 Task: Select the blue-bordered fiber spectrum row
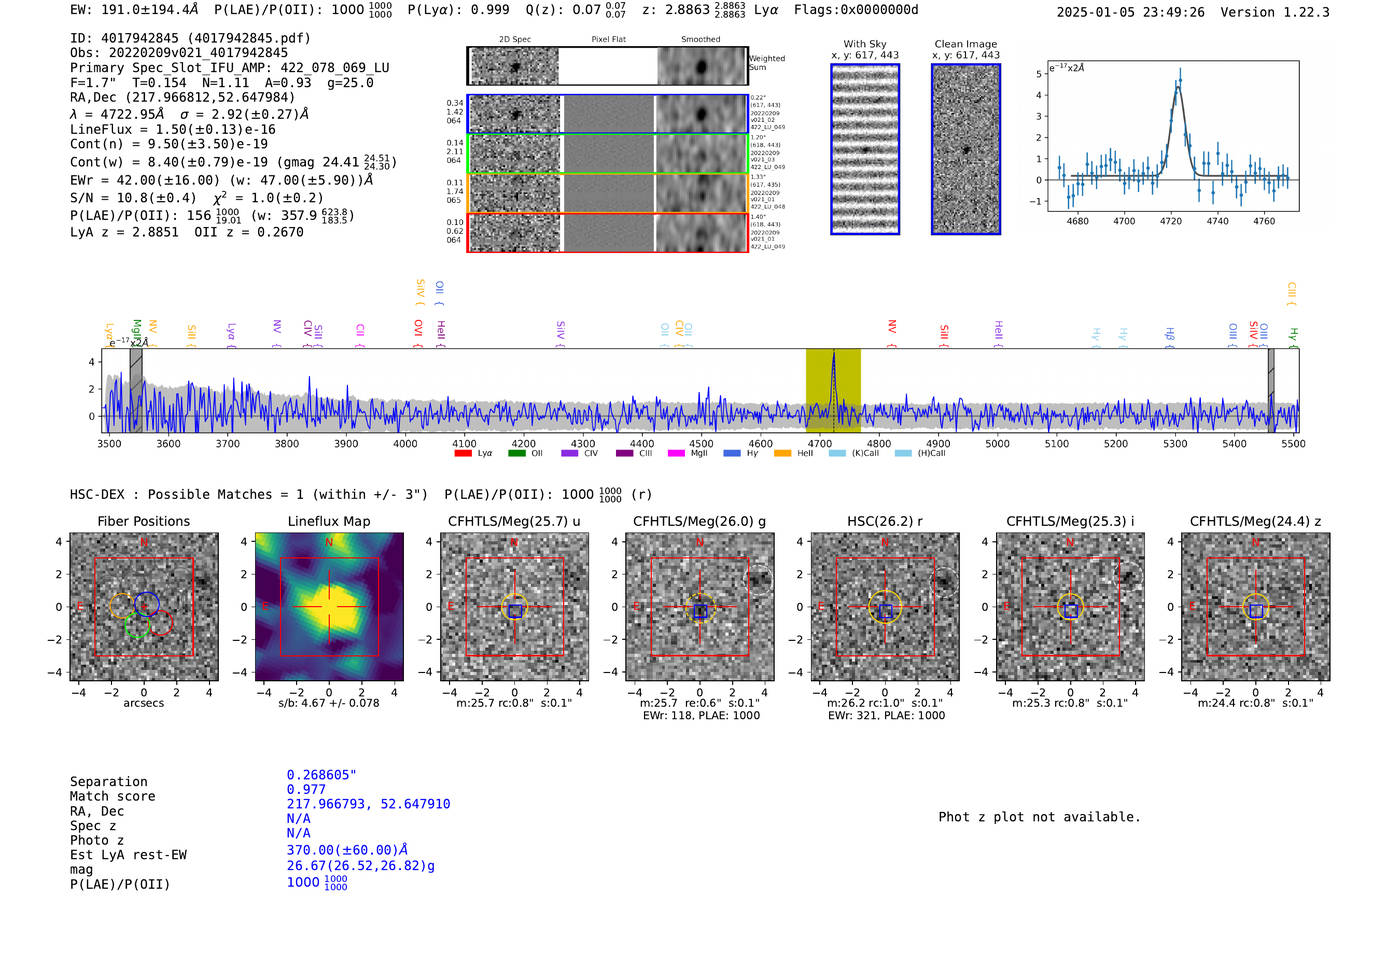point(607,114)
